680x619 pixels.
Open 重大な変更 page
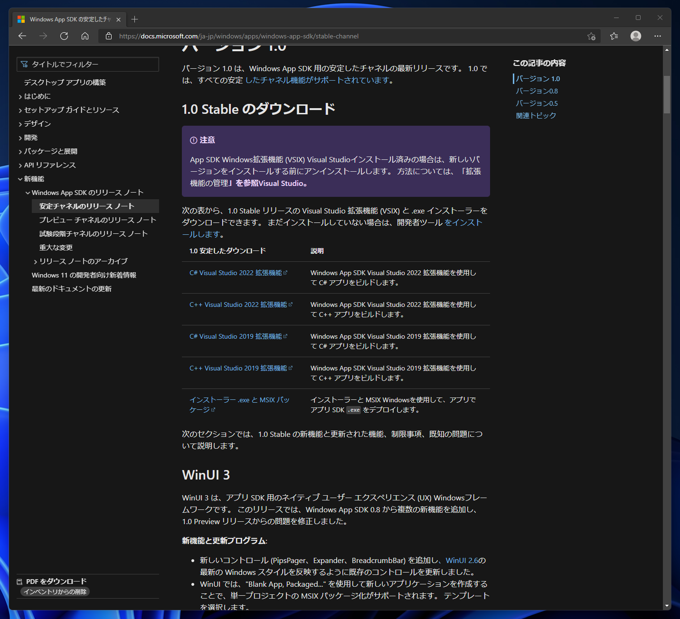click(56, 248)
